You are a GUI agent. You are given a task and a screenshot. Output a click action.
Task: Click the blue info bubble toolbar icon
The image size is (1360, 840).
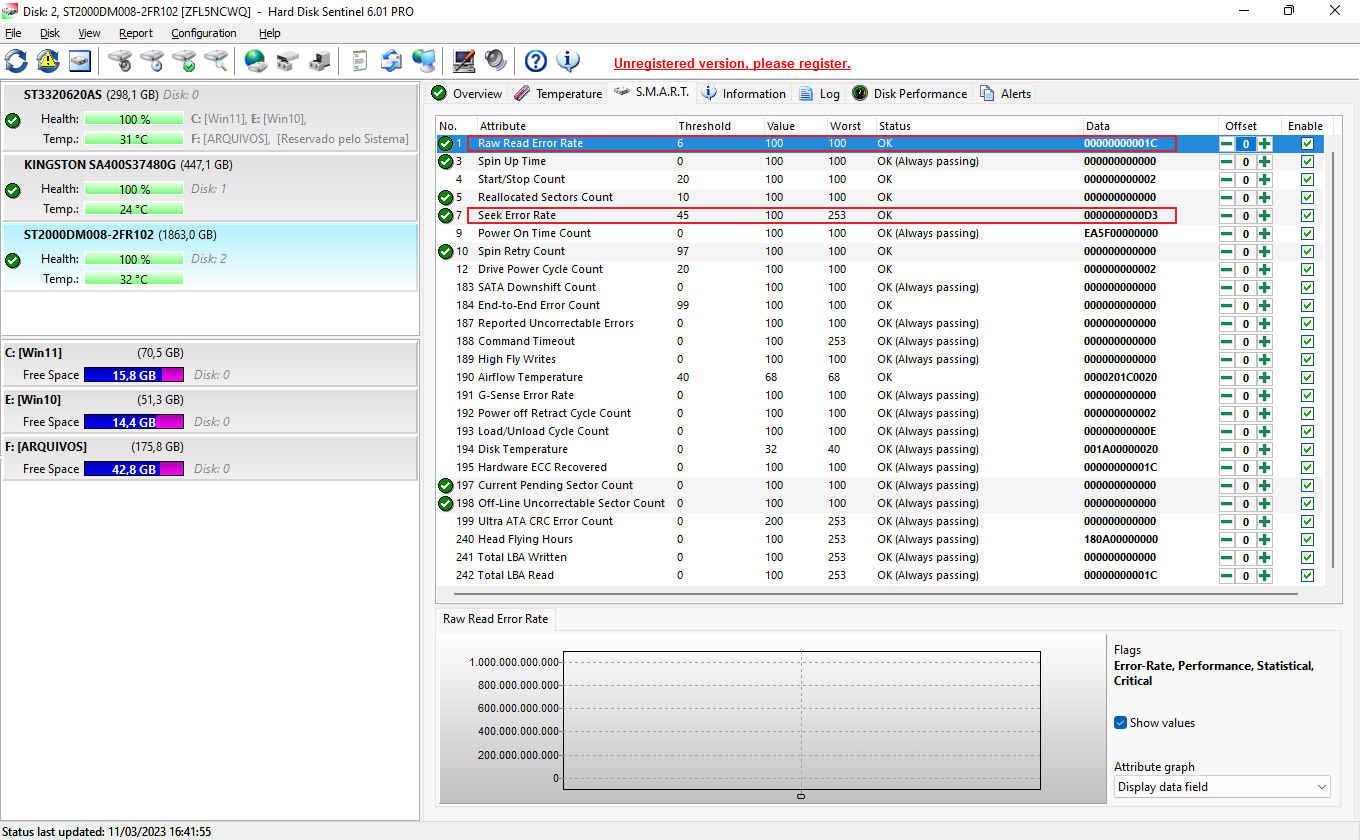pos(568,61)
